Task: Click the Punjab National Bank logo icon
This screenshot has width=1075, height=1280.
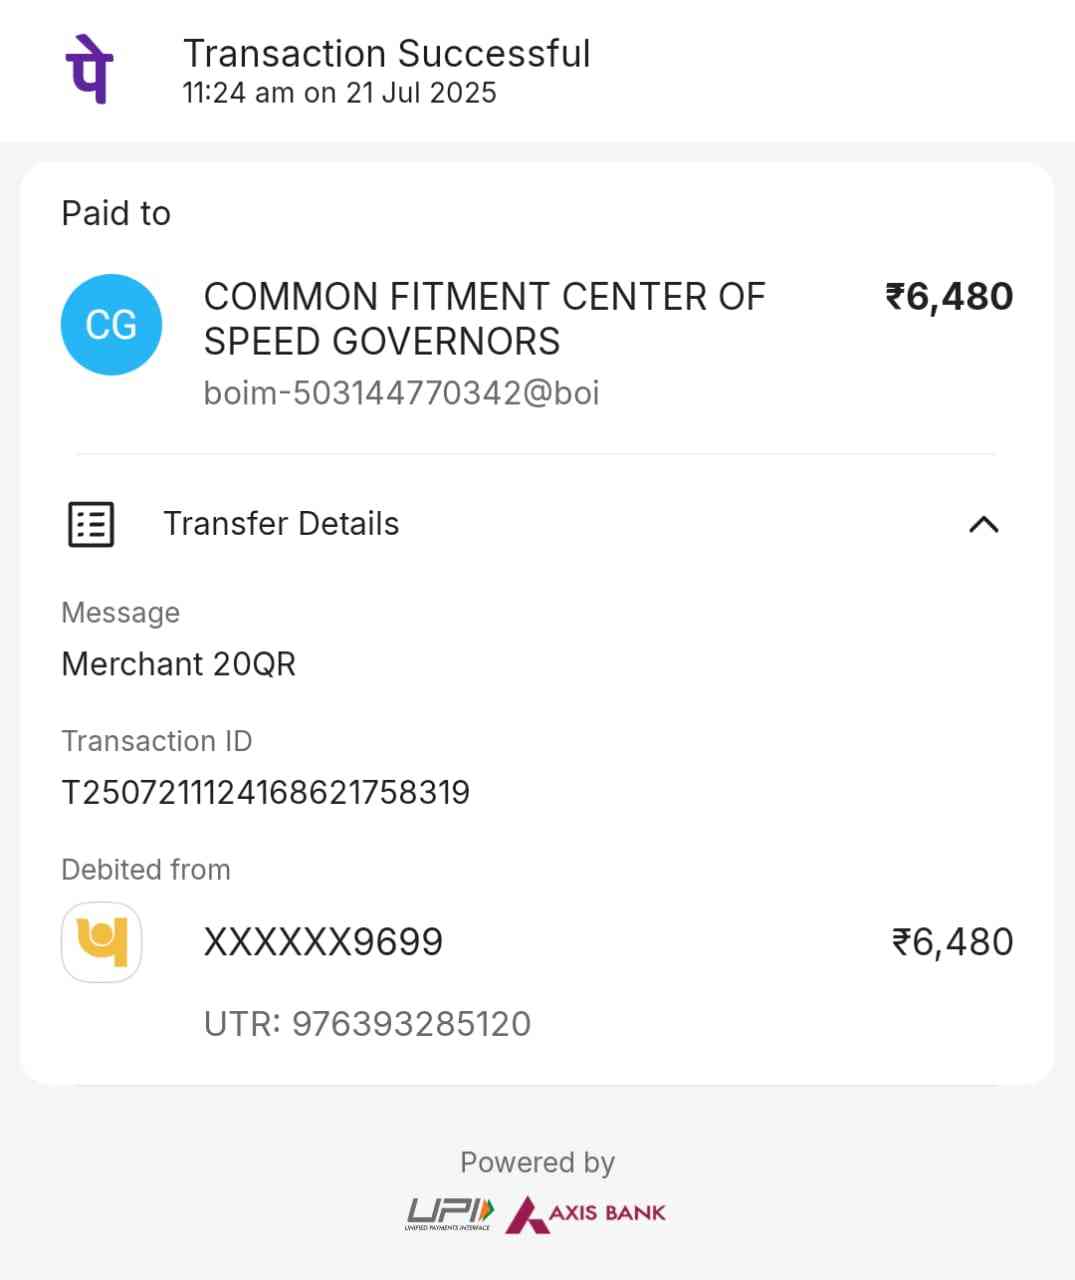Action: point(101,942)
